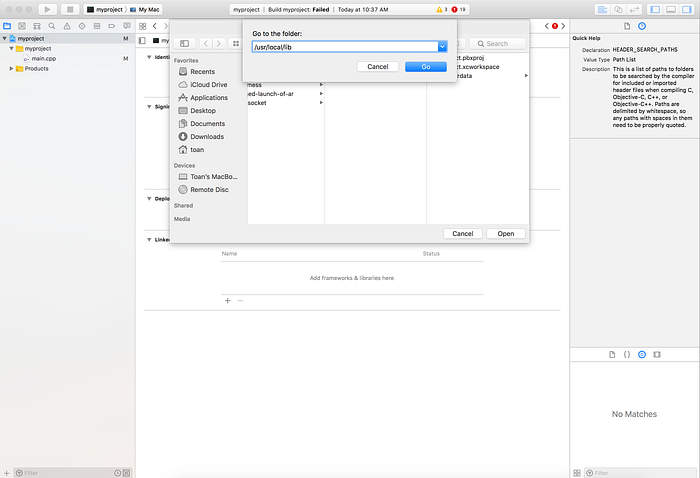Image resolution: width=700 pixels, height=478 pixels.
Task: Jump to the next issue
Action: pyautogui.click(x=563, y=26)
